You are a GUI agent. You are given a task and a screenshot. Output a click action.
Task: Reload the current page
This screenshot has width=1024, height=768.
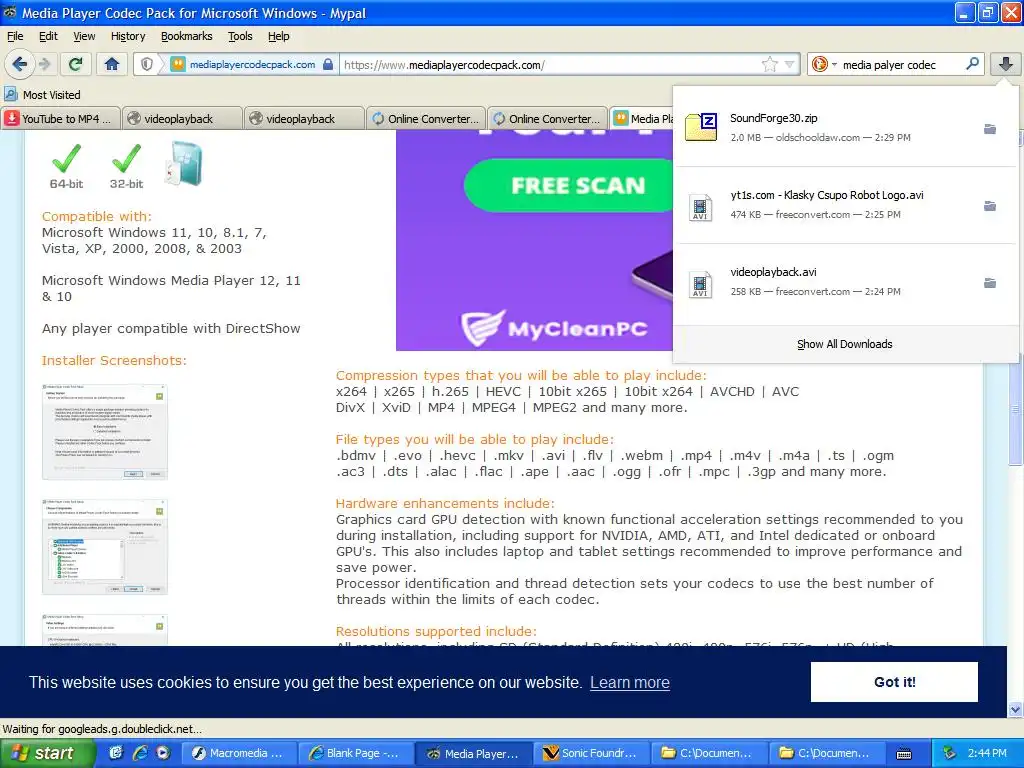click(x=75, y=64)
